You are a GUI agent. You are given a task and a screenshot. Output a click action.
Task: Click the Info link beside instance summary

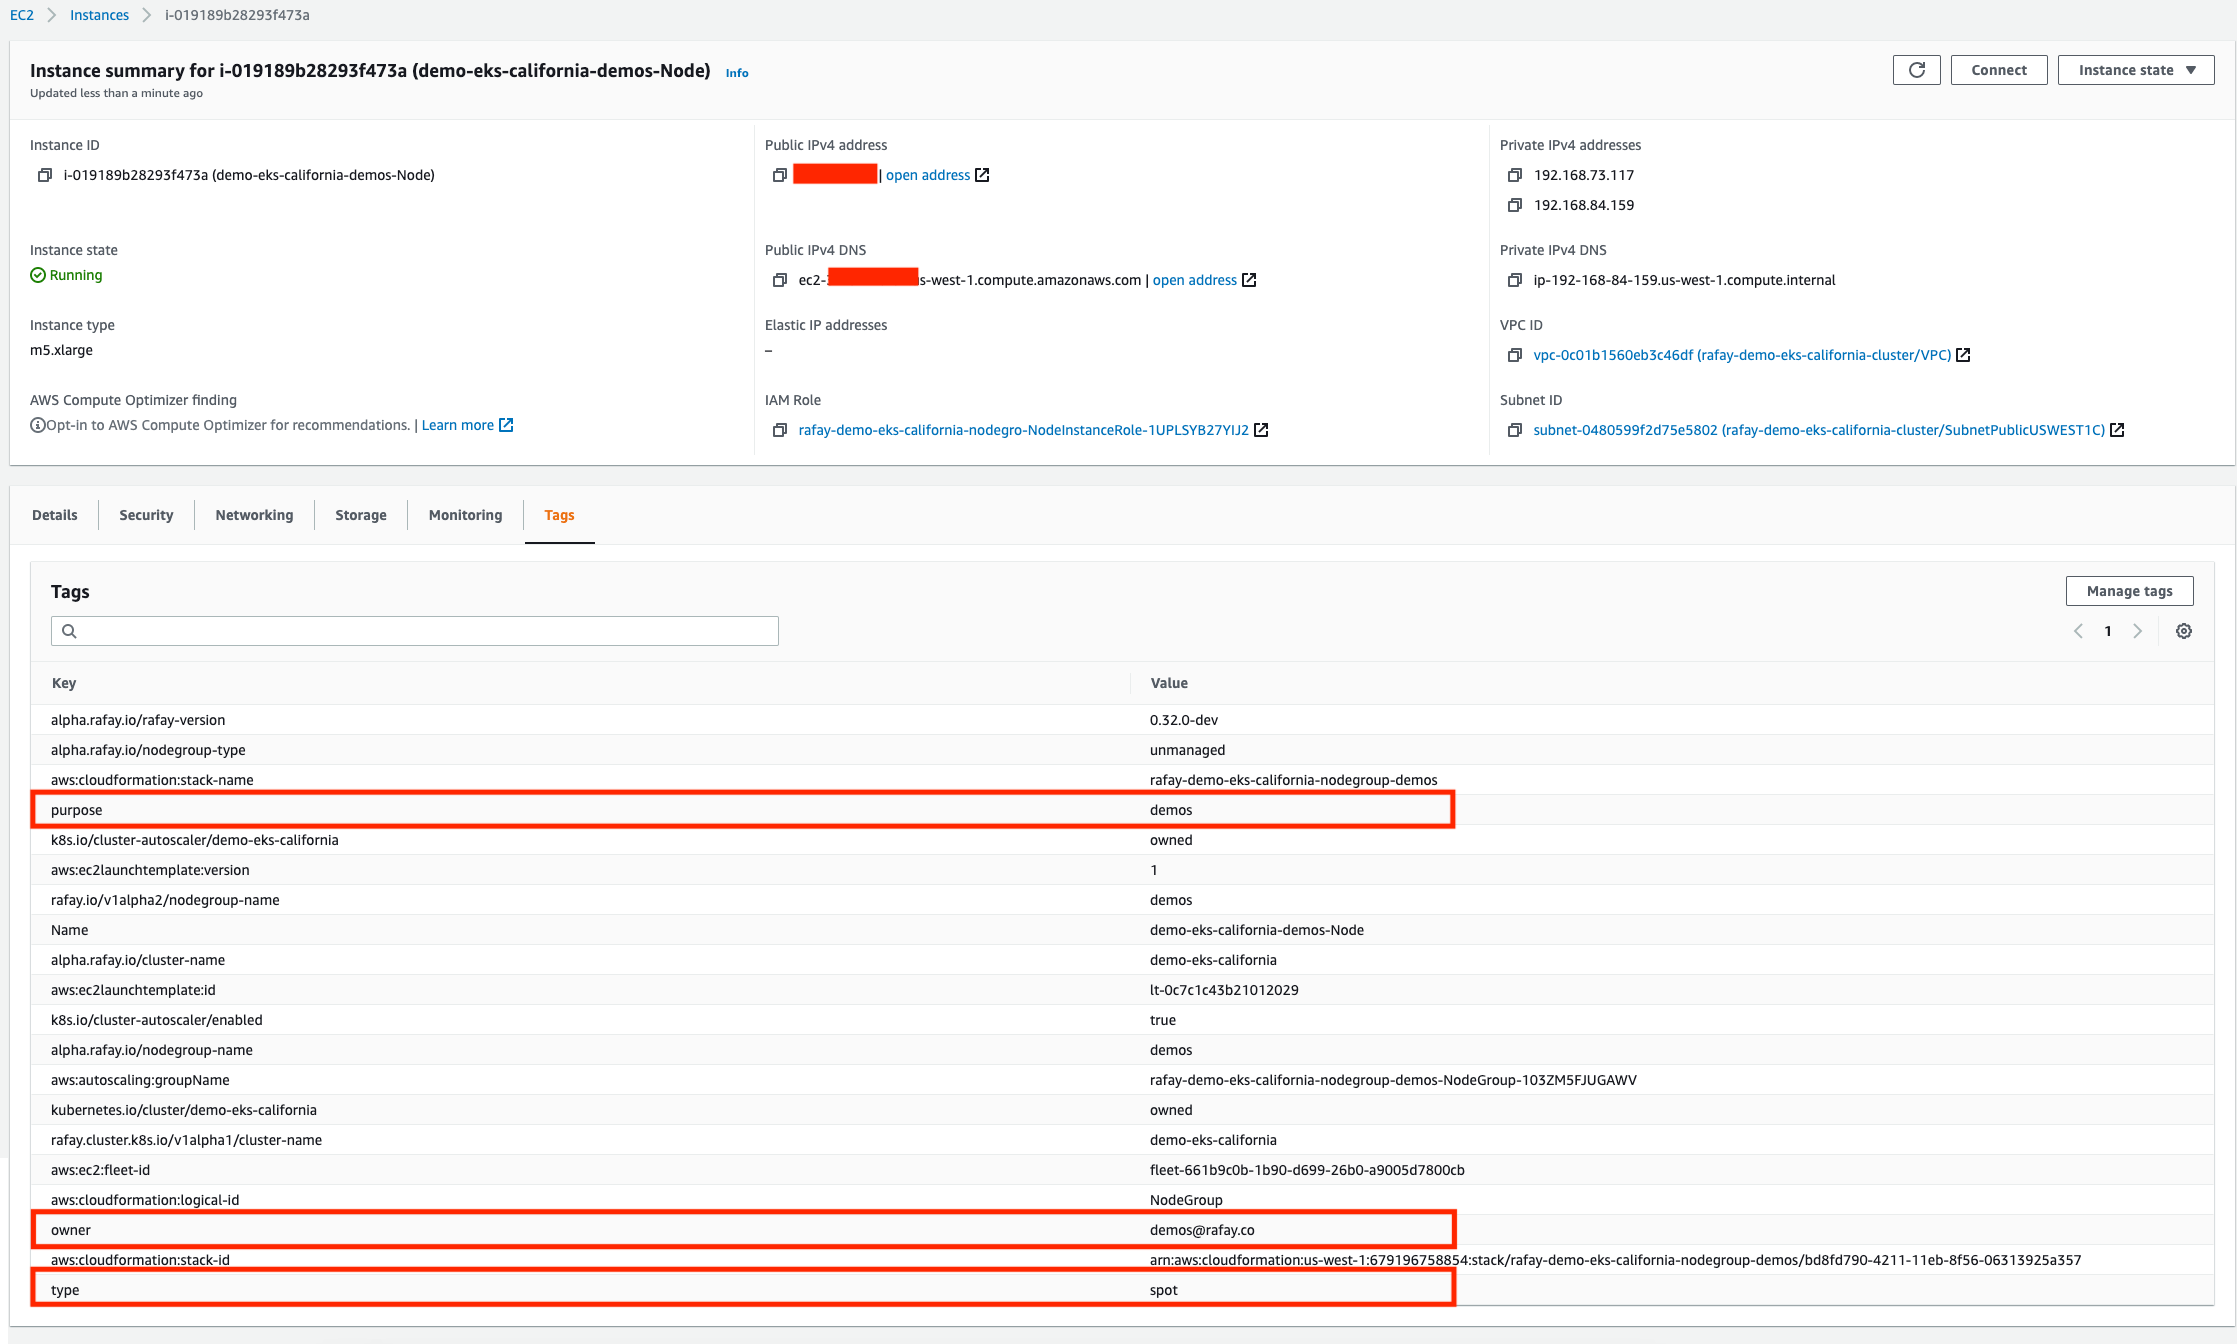[x=737, y=73]
